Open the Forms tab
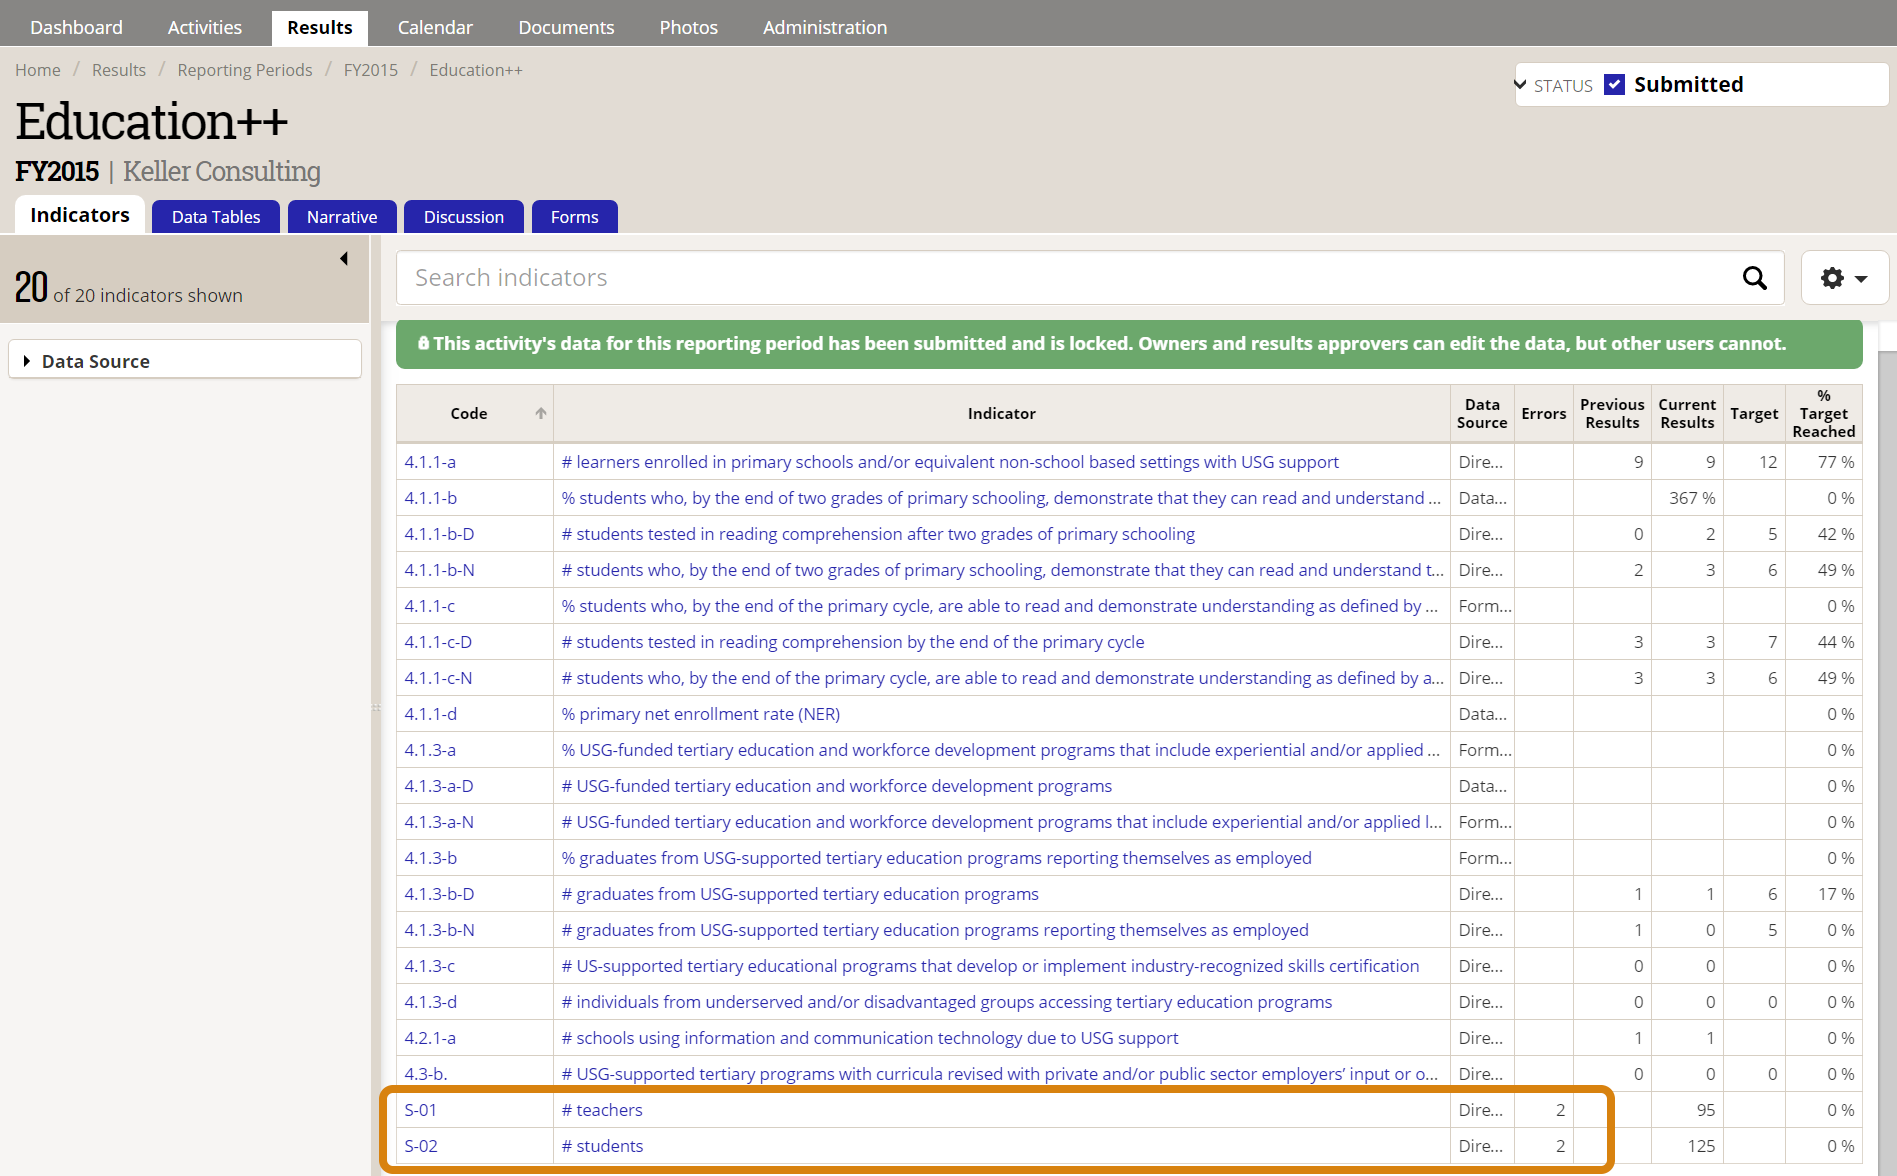The width and height of the screenshot is (1897, 1176). point(574,217)
